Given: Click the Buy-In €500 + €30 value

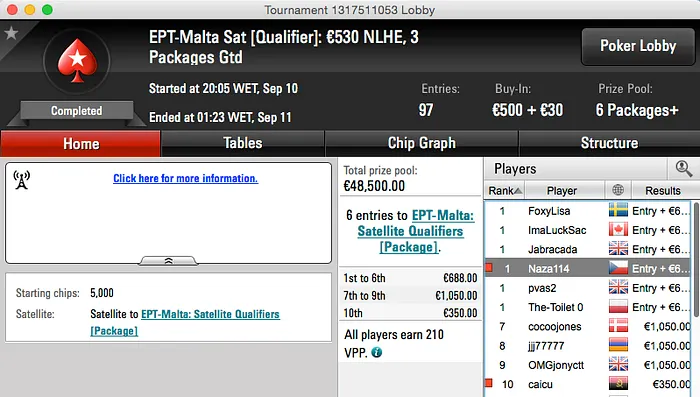Looking at the screenshot, I should 527,110.
